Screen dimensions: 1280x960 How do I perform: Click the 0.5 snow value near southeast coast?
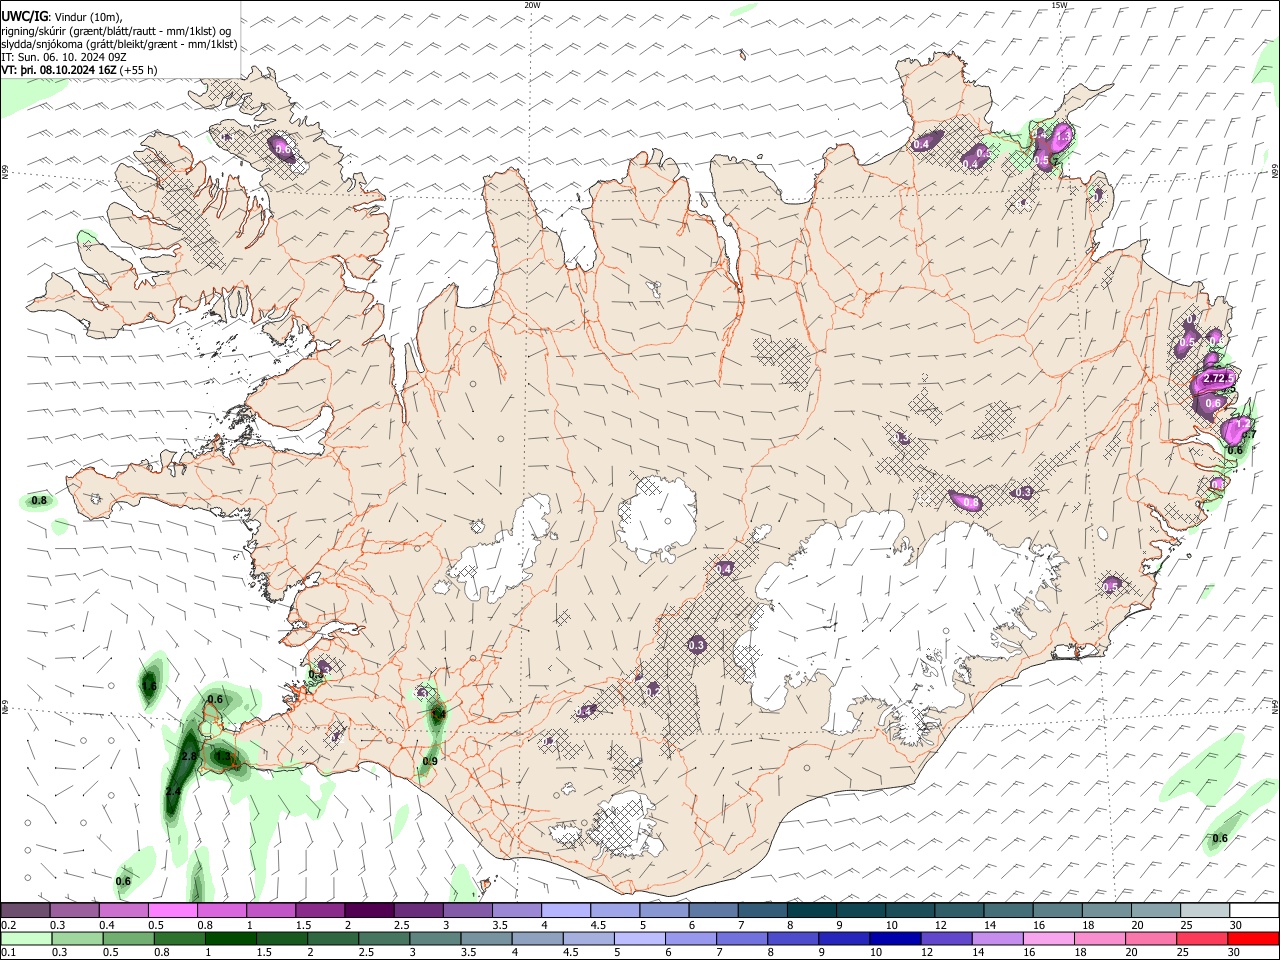[1110, 586]
